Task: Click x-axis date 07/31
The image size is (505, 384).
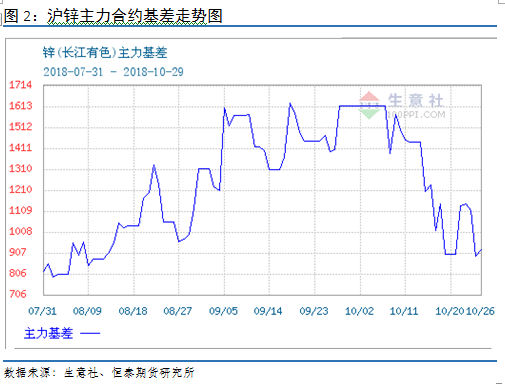Action: tap(42, 311)
